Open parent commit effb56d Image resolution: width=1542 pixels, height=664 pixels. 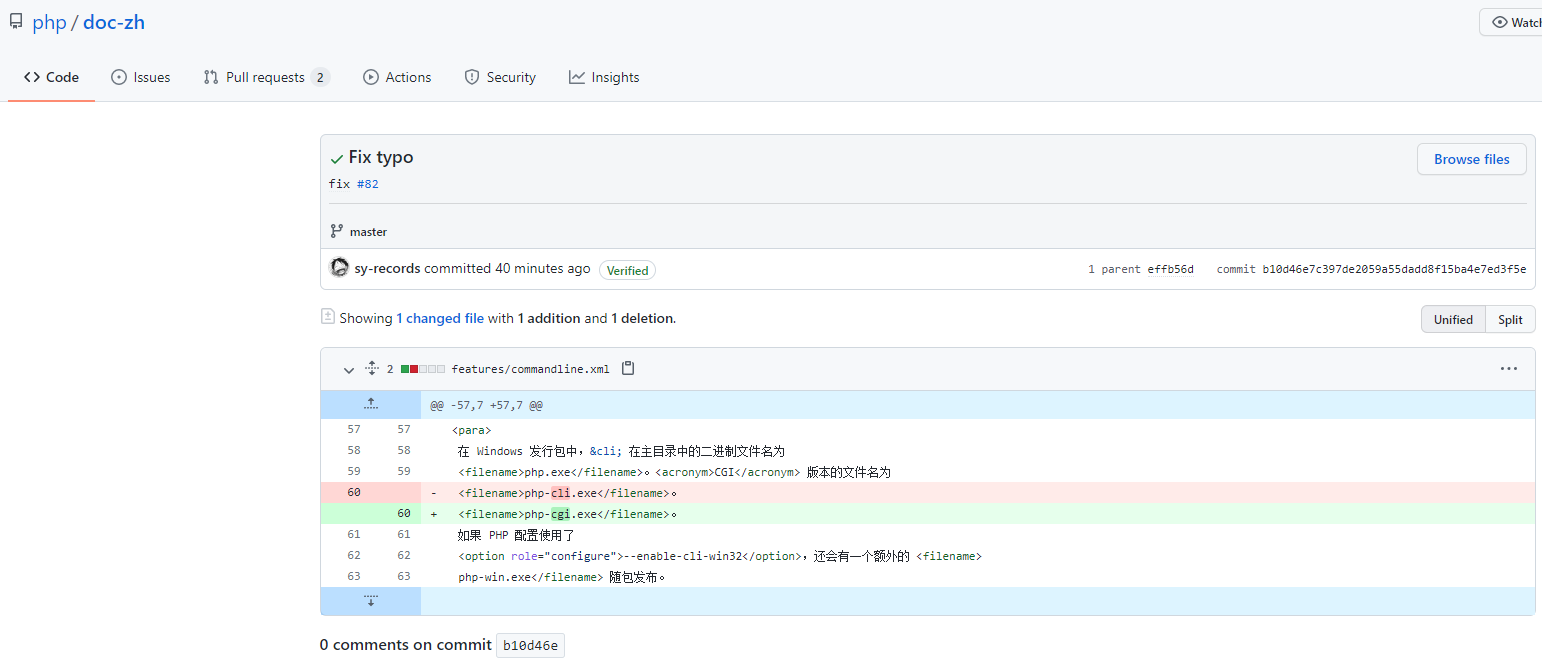coord(1170,269)
